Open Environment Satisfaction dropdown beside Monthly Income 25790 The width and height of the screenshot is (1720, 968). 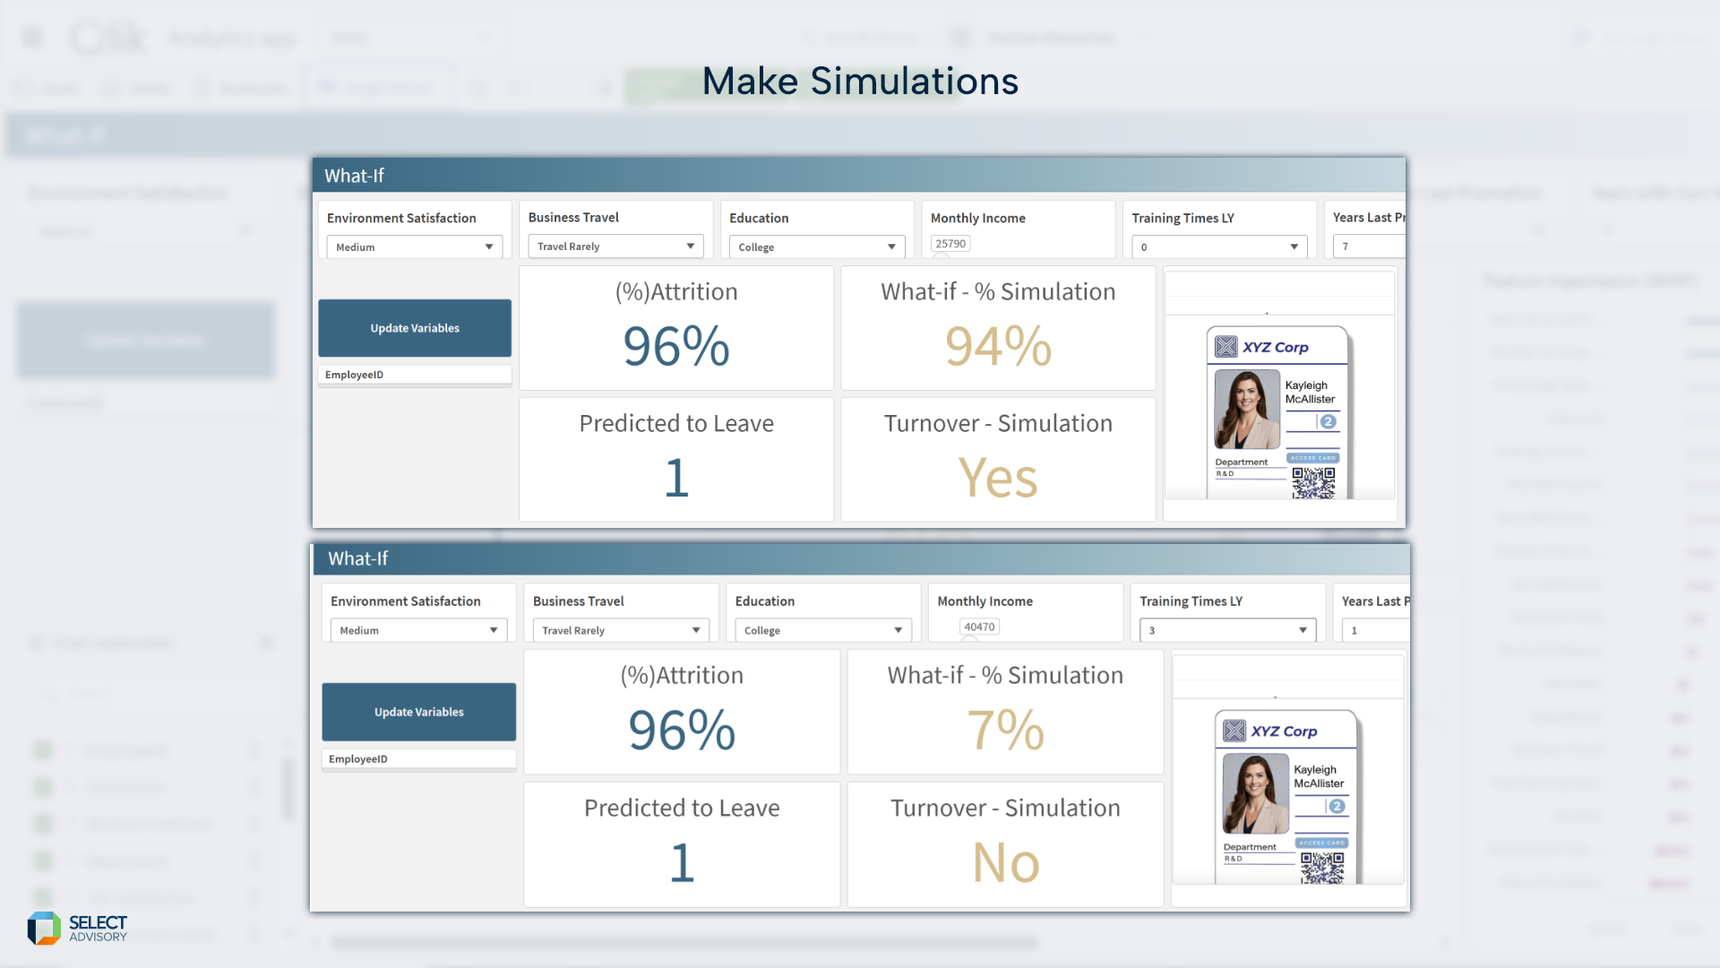[414, 247]
